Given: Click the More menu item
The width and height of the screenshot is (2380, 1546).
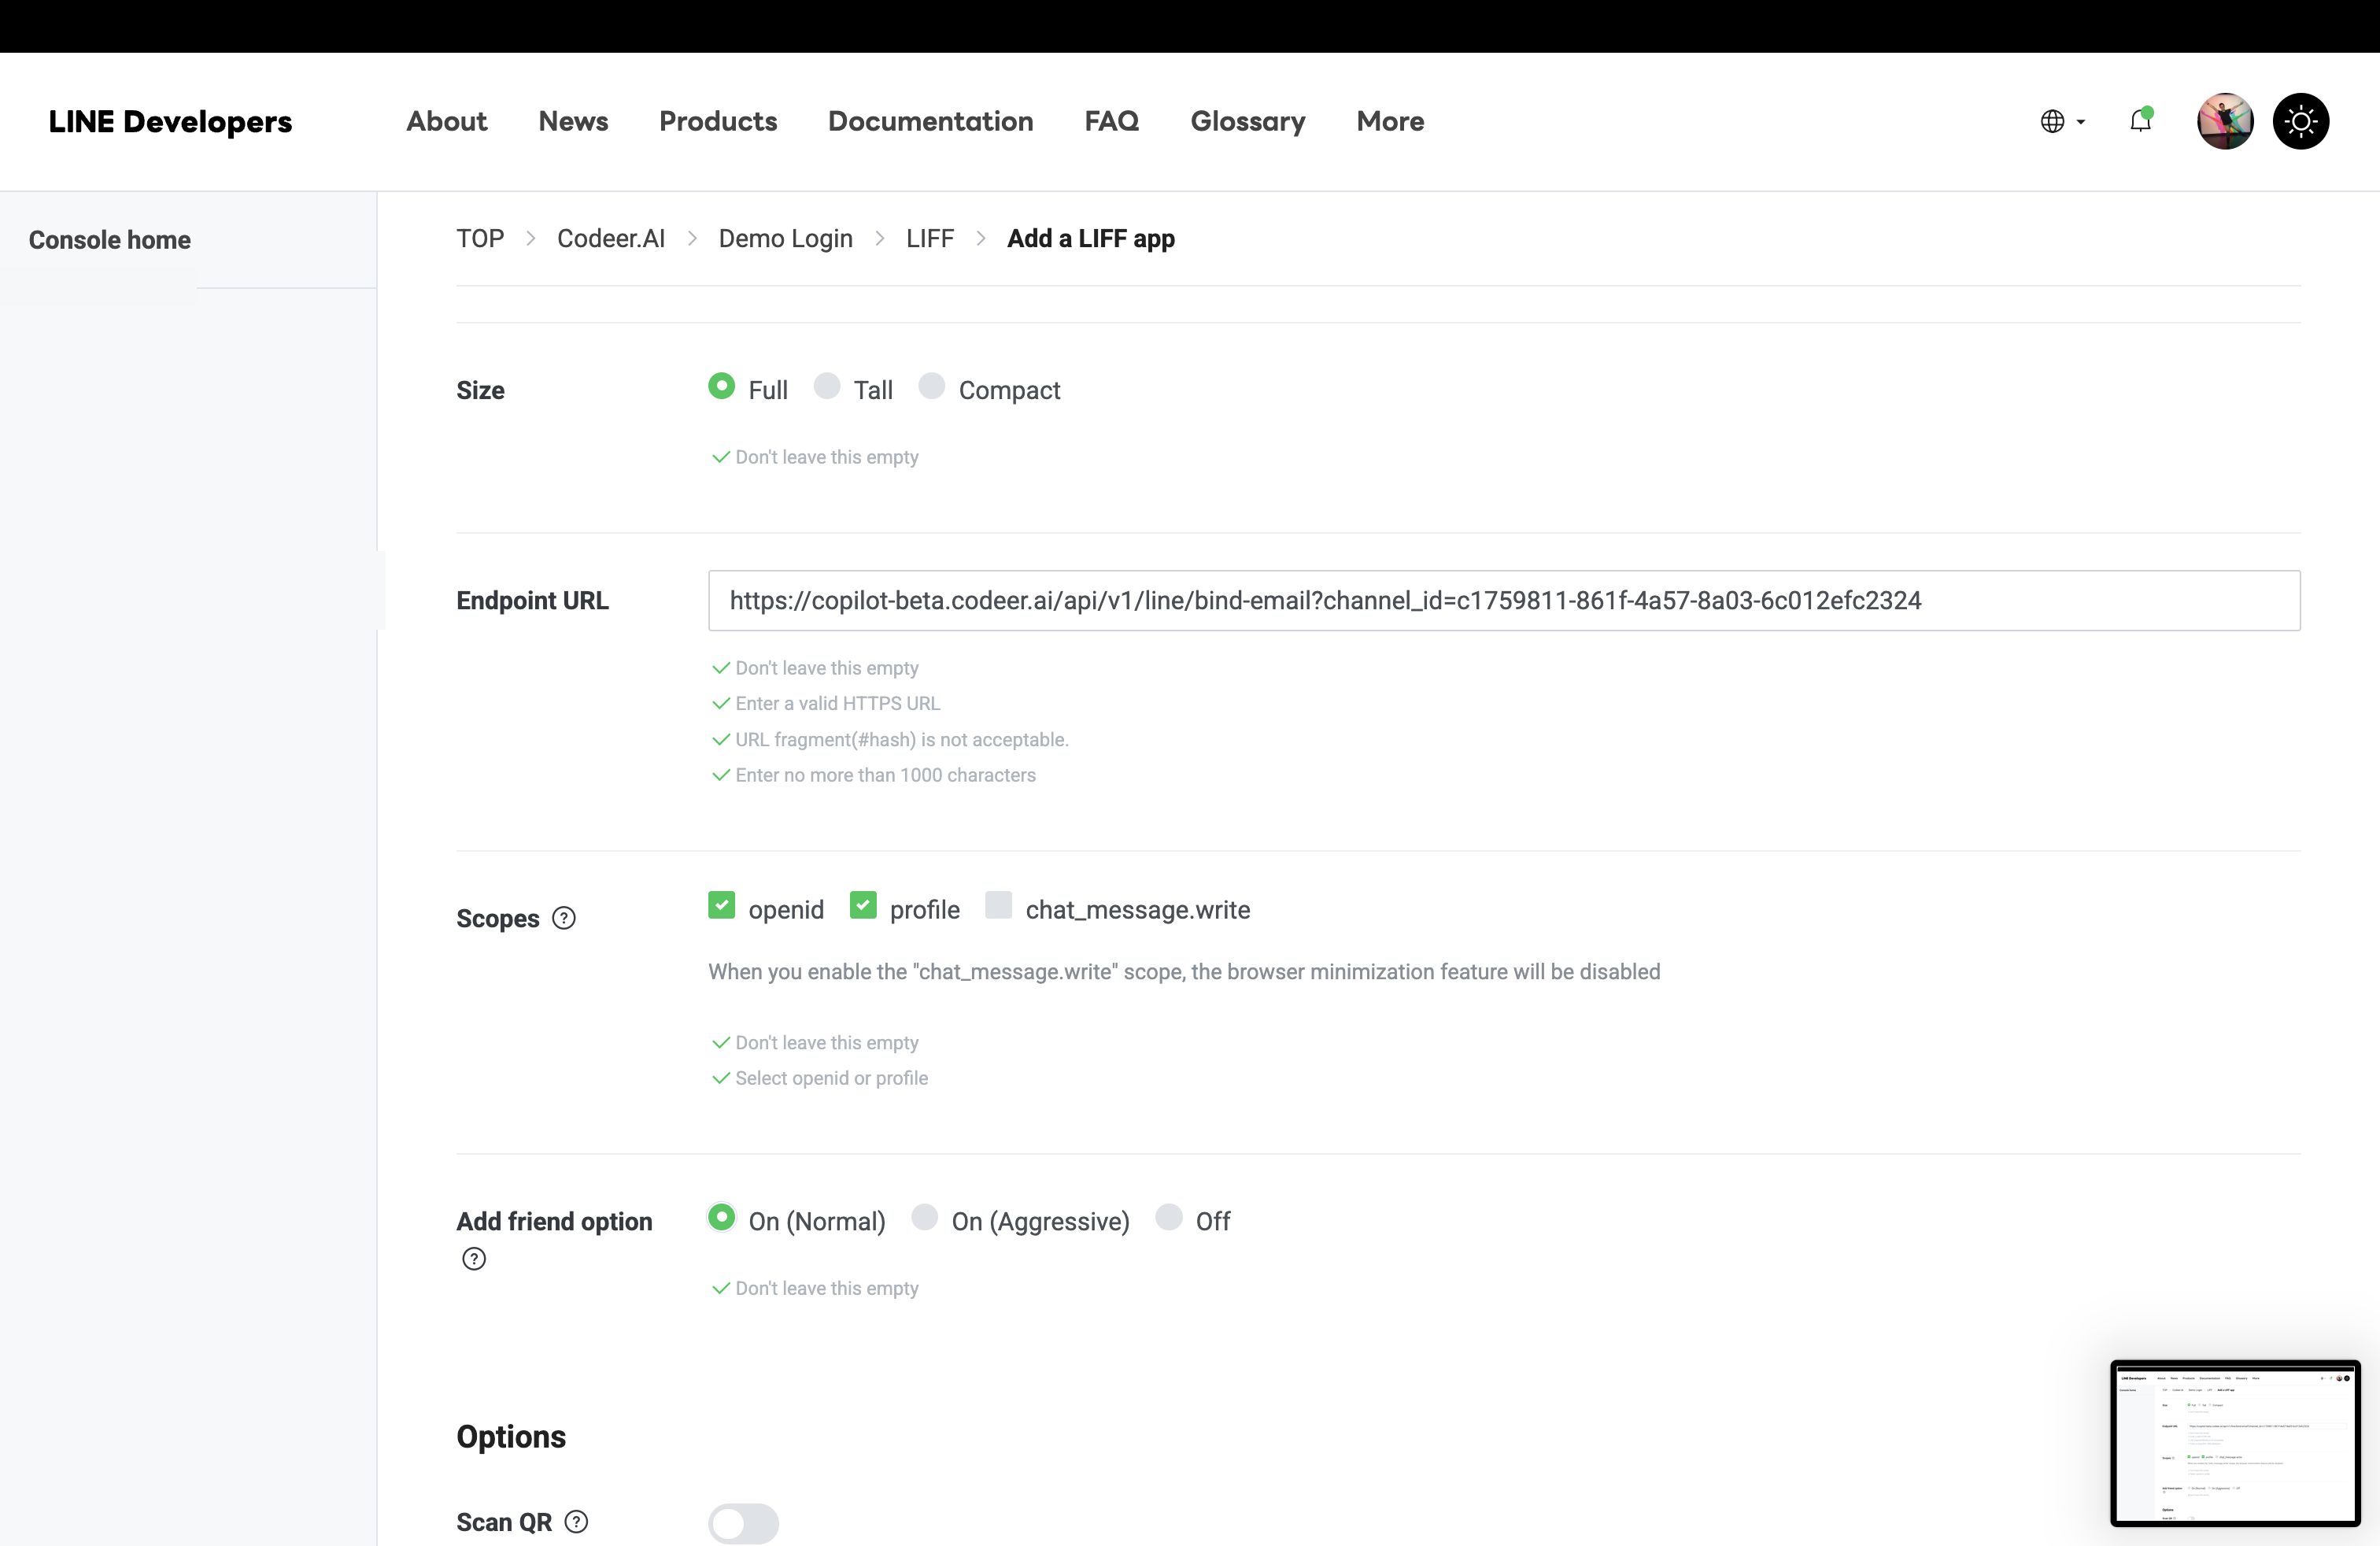Looking at the screenshot, I should click(1390, 121).
